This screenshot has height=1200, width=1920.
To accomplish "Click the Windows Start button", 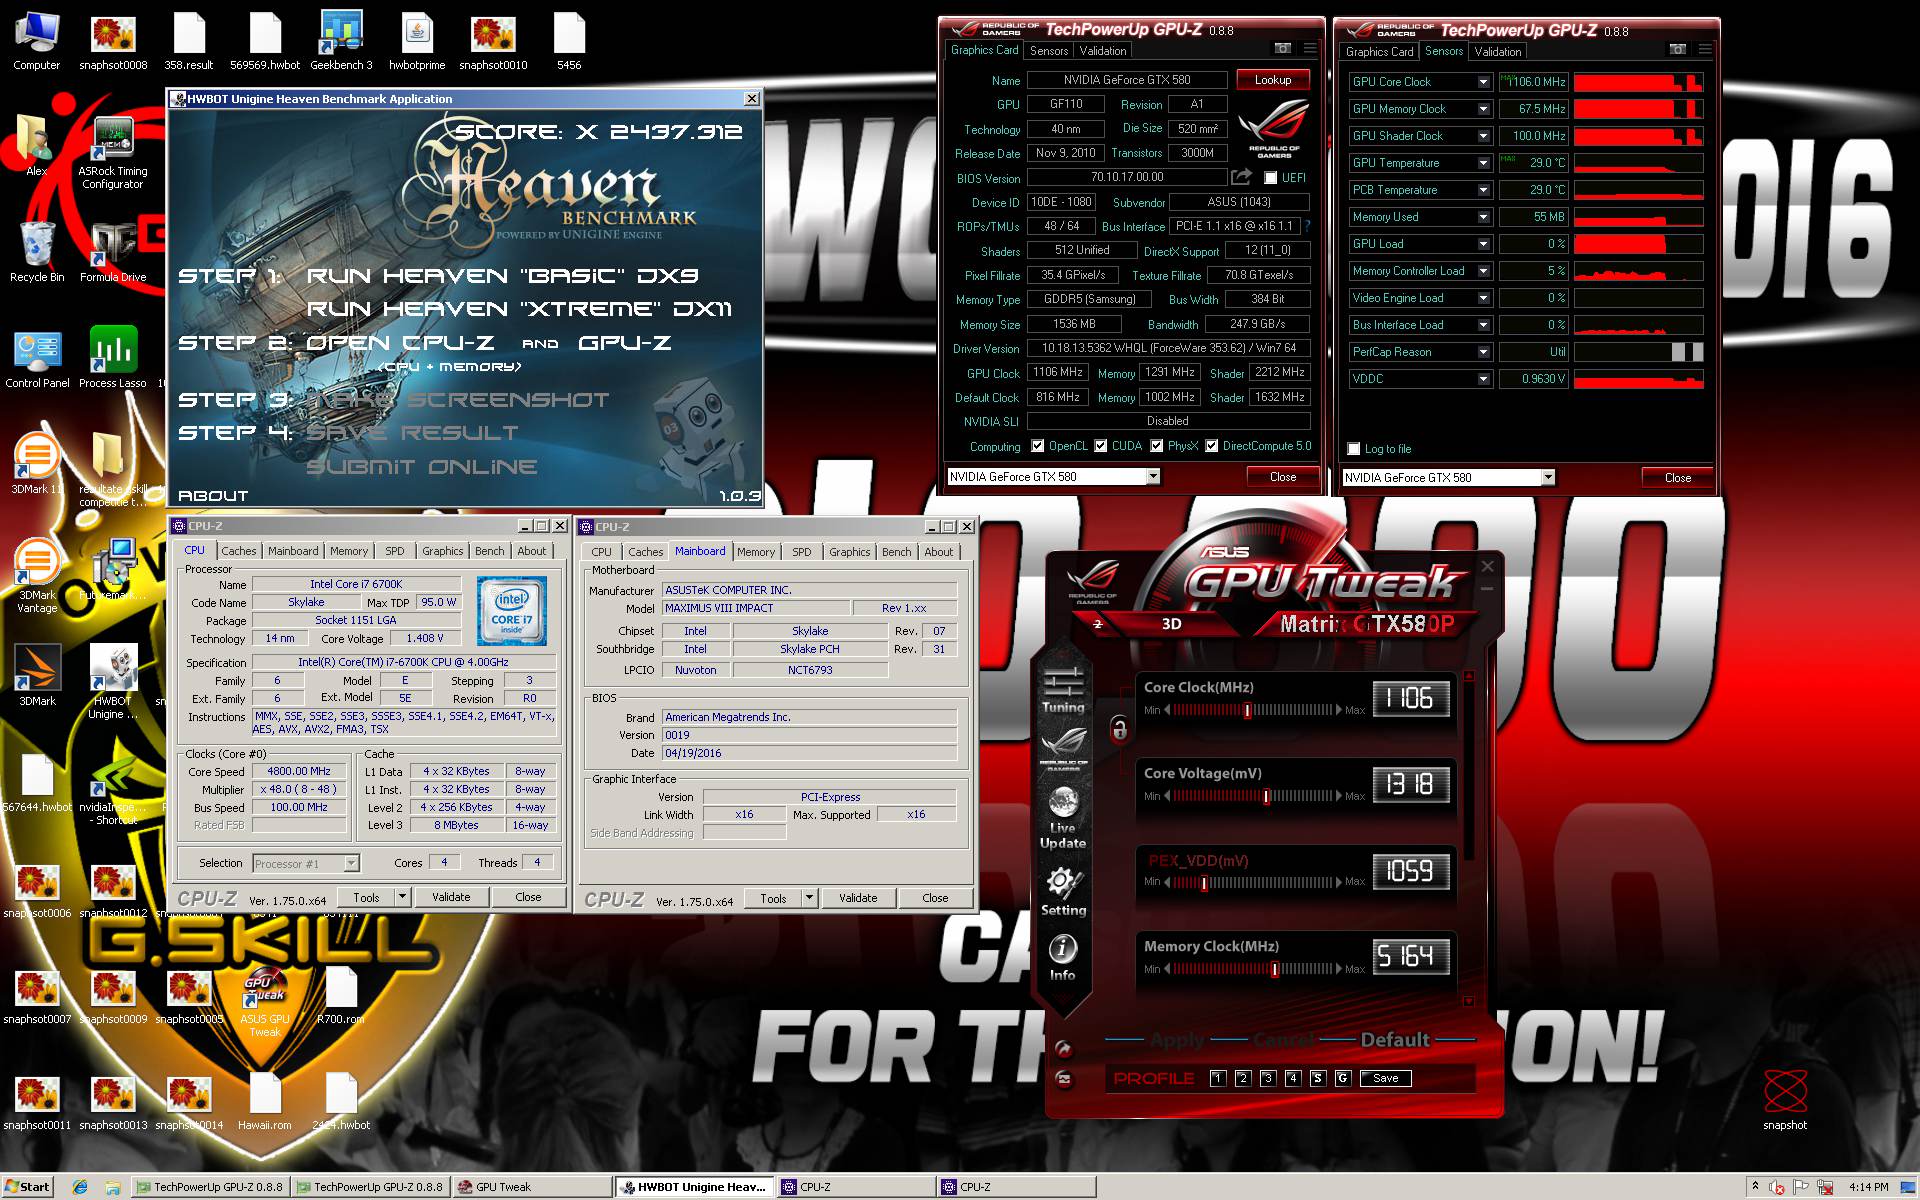I will coord(28,1187).
